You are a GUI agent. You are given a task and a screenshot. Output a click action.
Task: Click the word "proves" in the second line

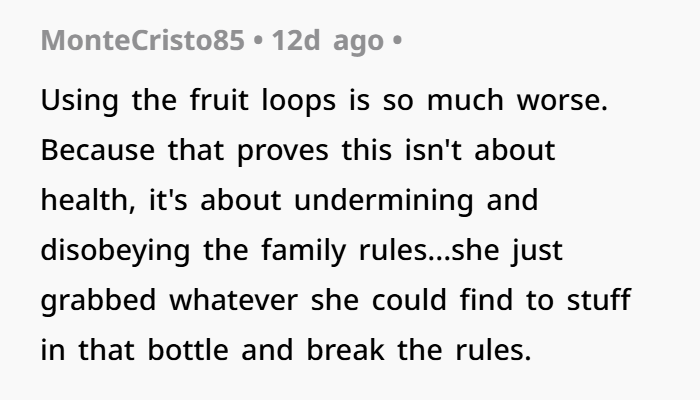tap(283, 152)
